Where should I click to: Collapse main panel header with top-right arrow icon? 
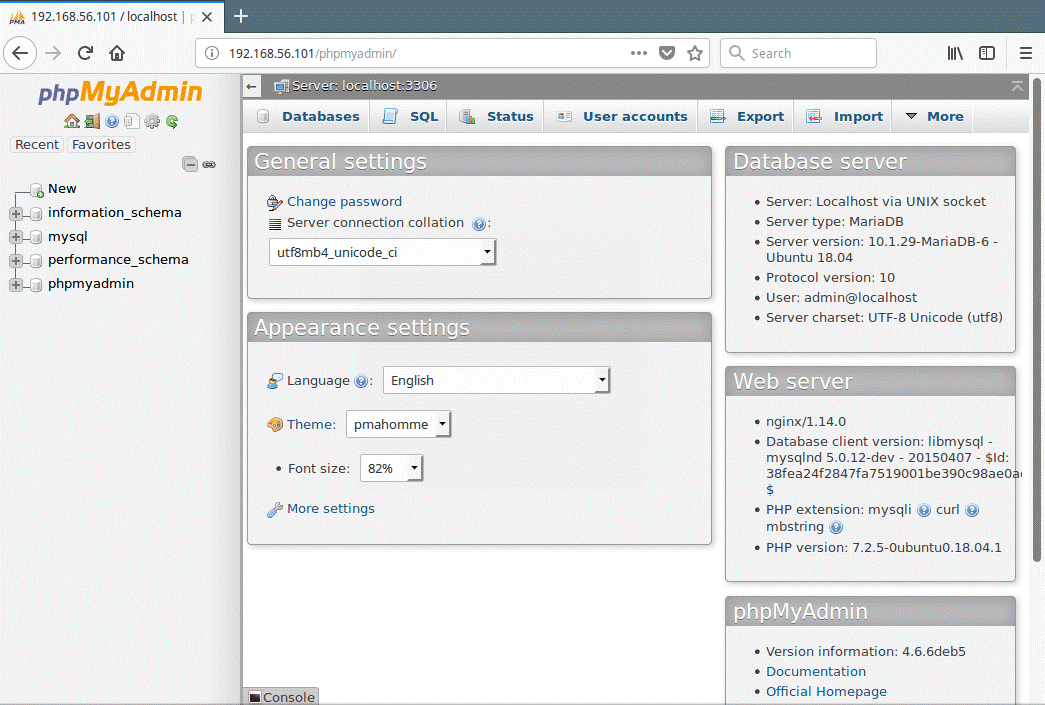1017,86
